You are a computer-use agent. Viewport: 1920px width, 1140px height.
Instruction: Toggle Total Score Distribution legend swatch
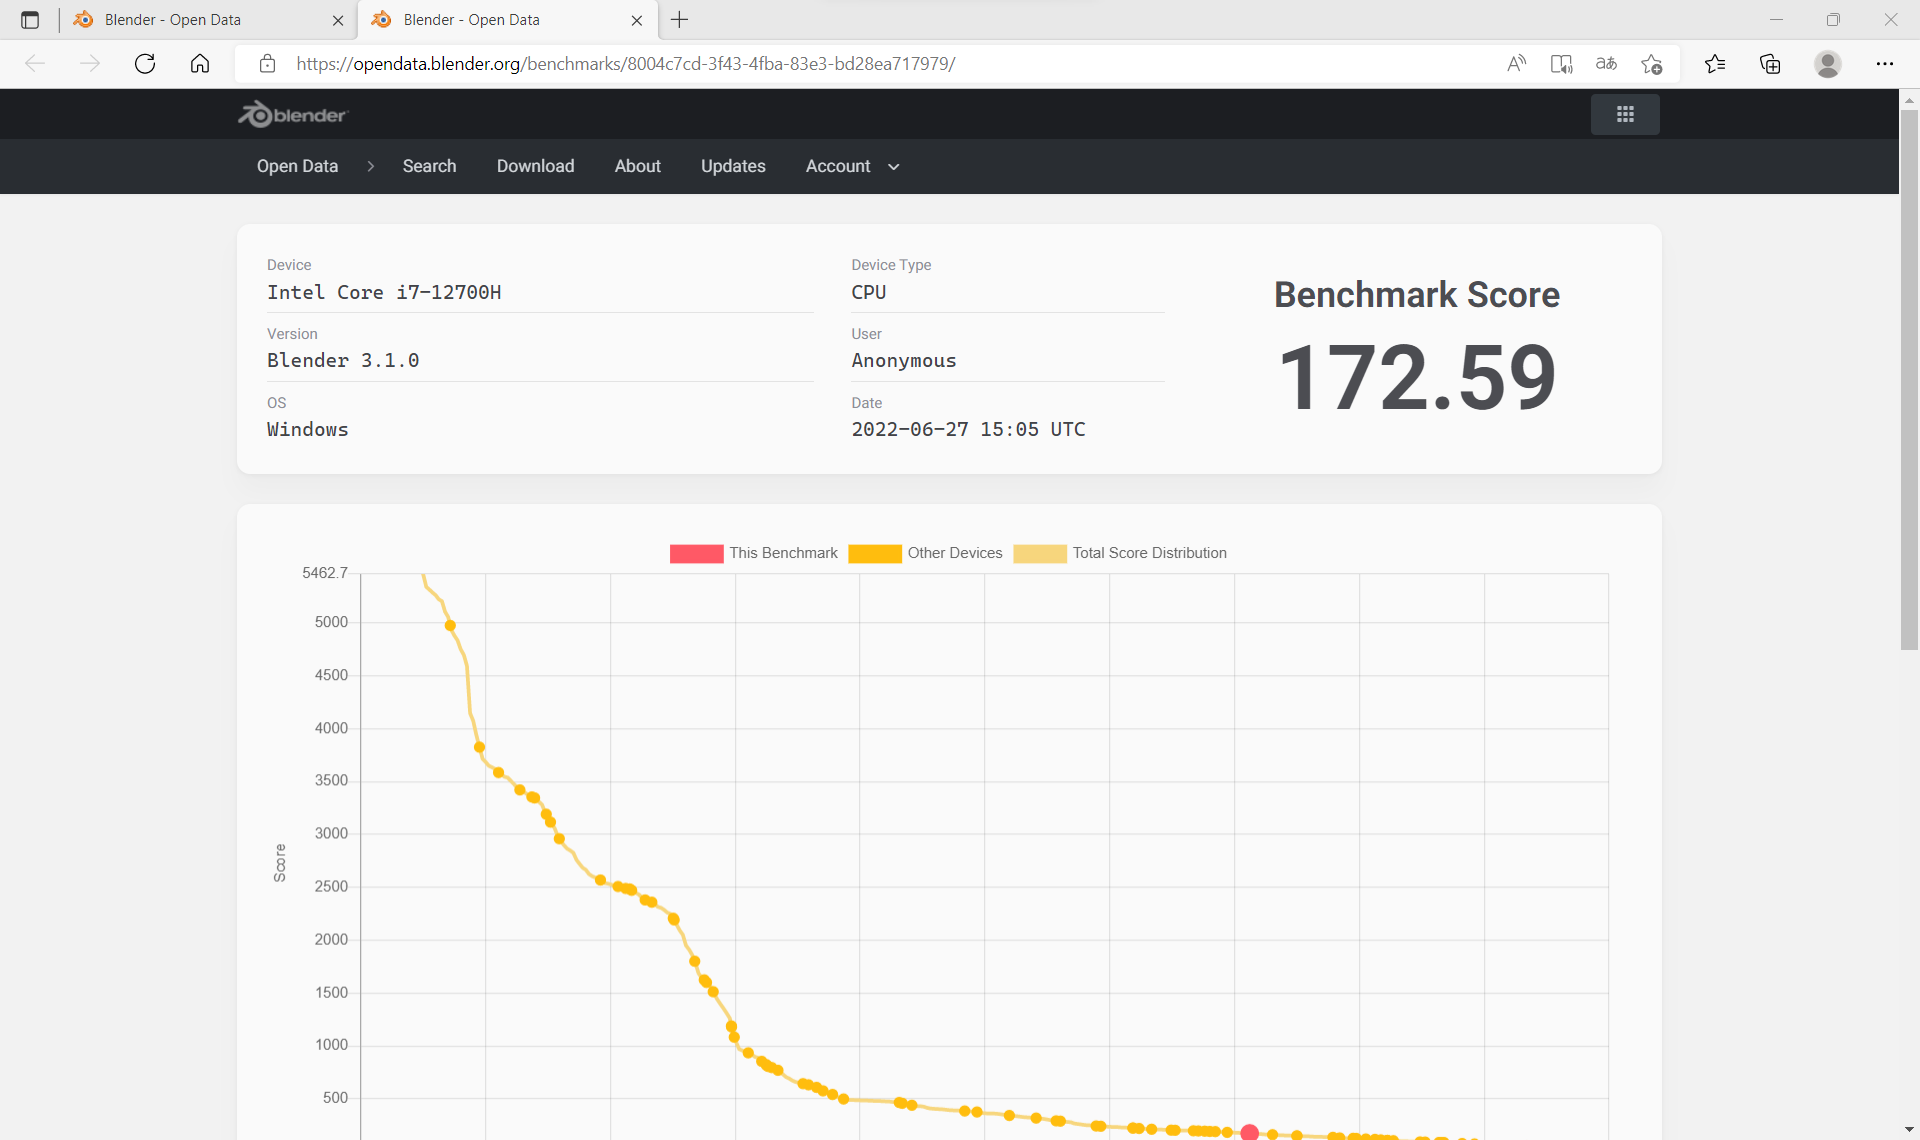click(x=1040, y=554)
